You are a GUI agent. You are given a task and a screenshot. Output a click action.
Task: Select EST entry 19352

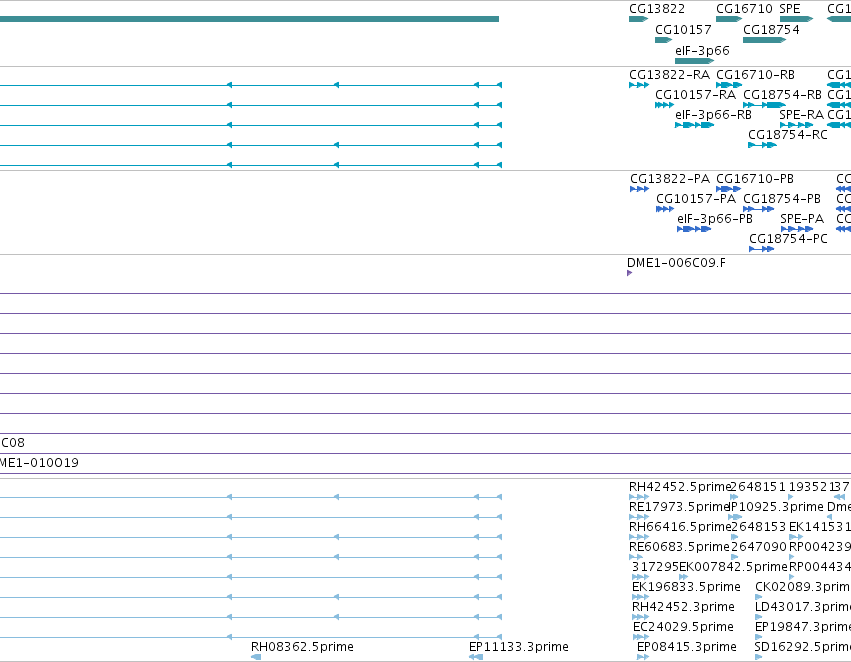[x=808, y=487]
